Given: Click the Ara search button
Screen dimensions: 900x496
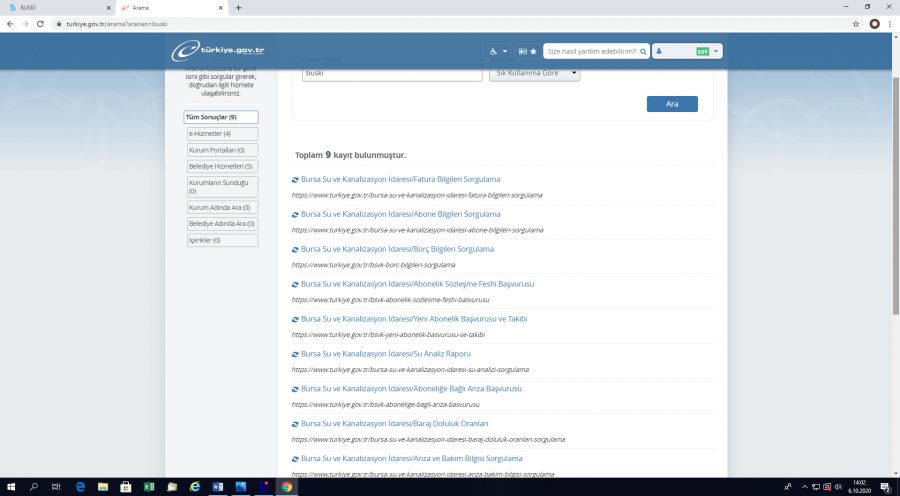Looking at the screenshot, I should tap(672, 104).
